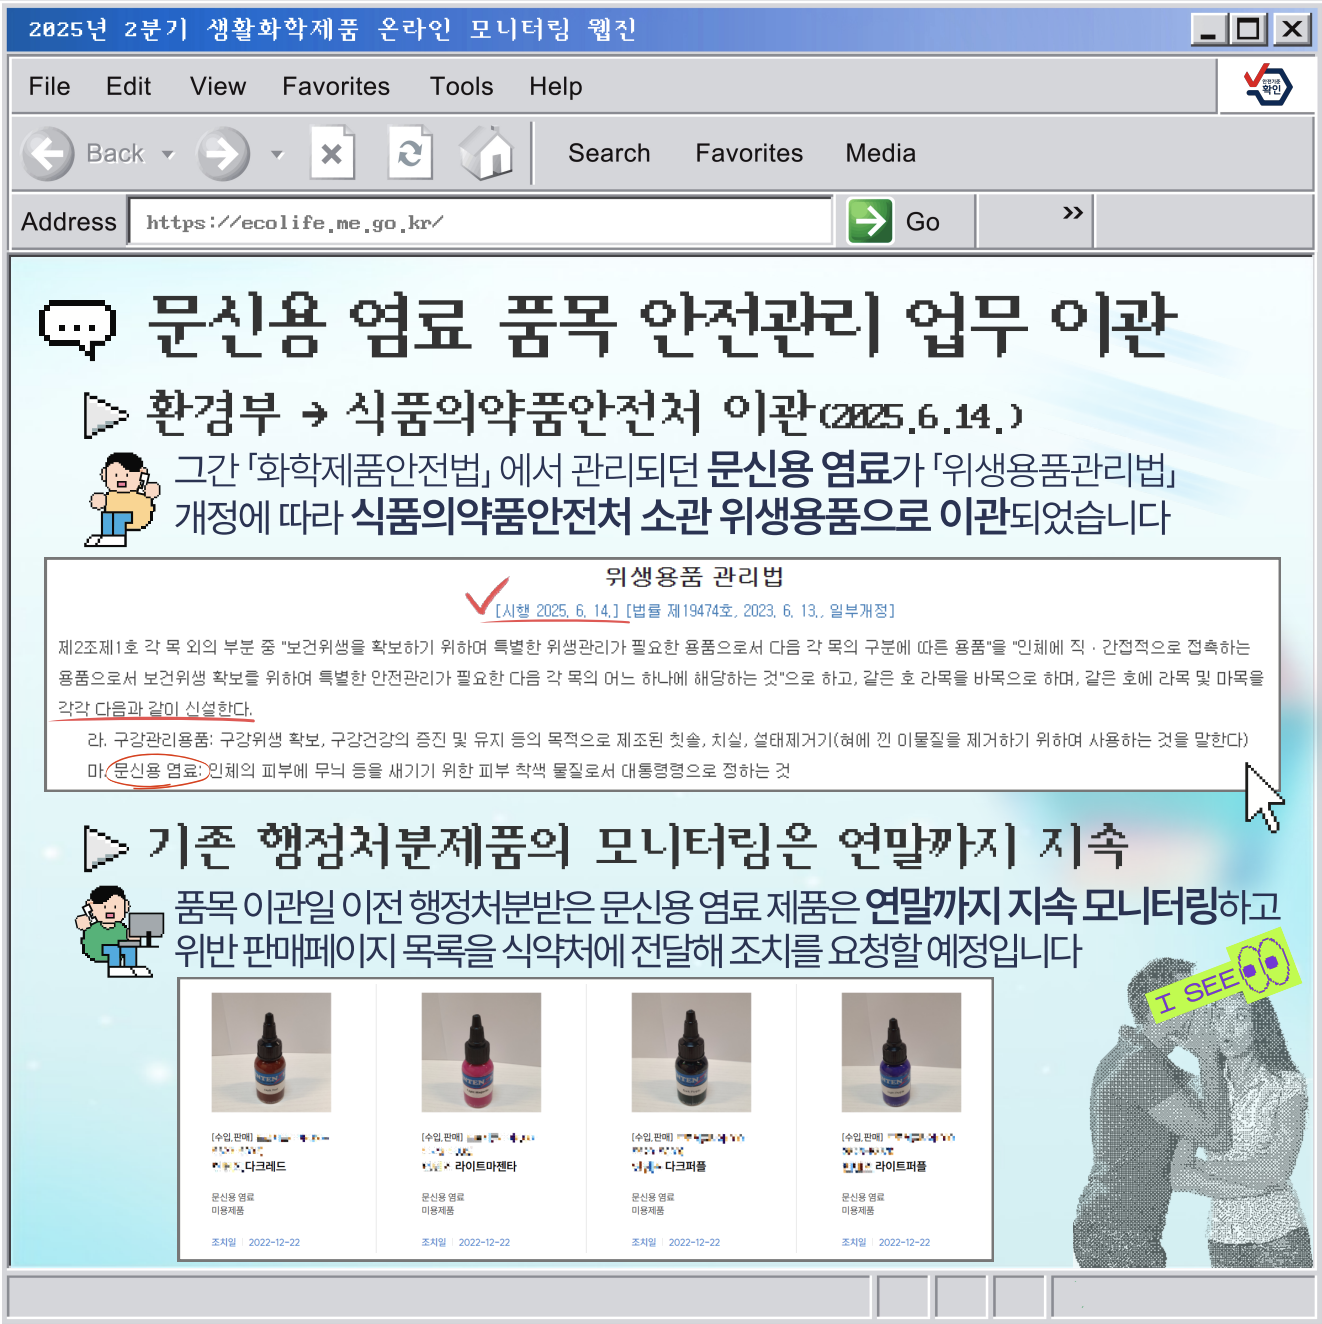Click the 라이트퍼플 ink product thumbnail
This screenshot has height=1324, width=1322.
pyautogui.click(x=901, y=1052)
